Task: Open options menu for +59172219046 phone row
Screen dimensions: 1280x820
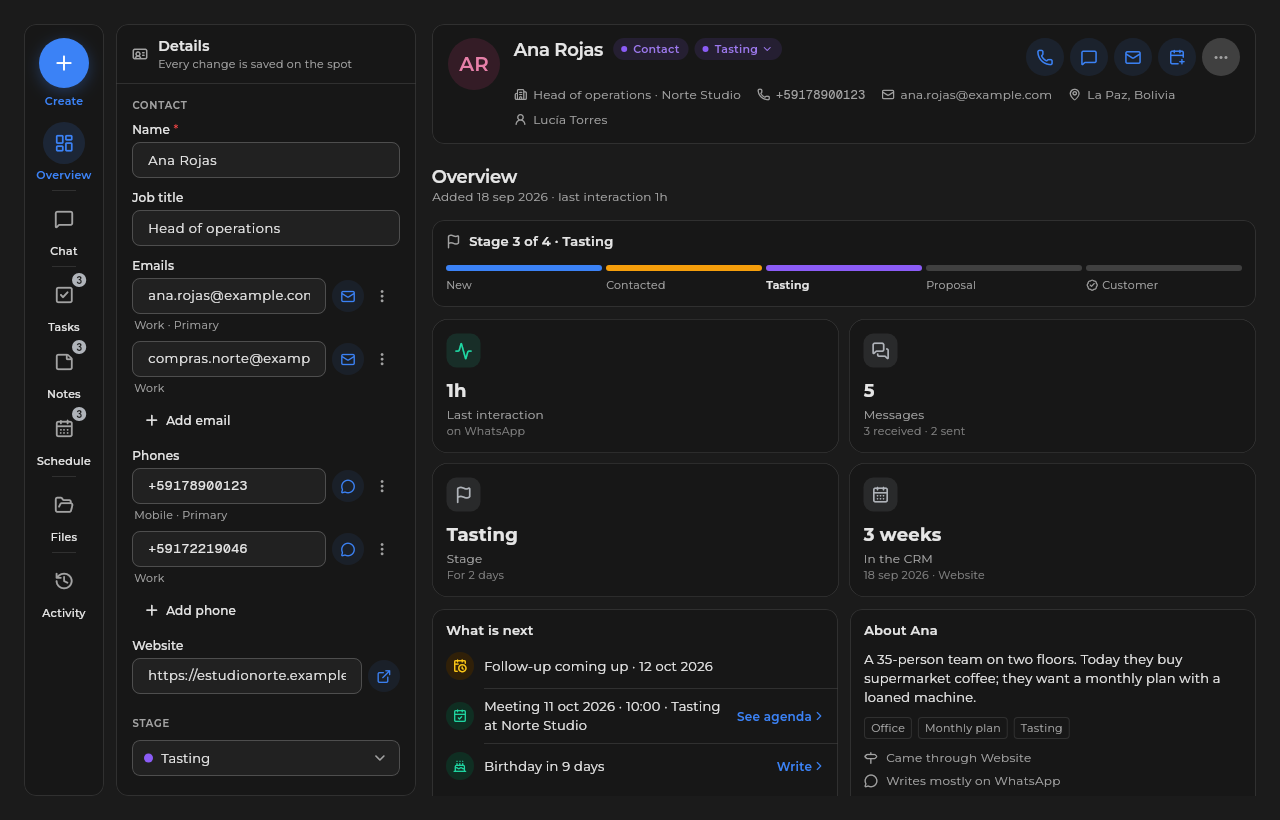Action: click(382, 549)
